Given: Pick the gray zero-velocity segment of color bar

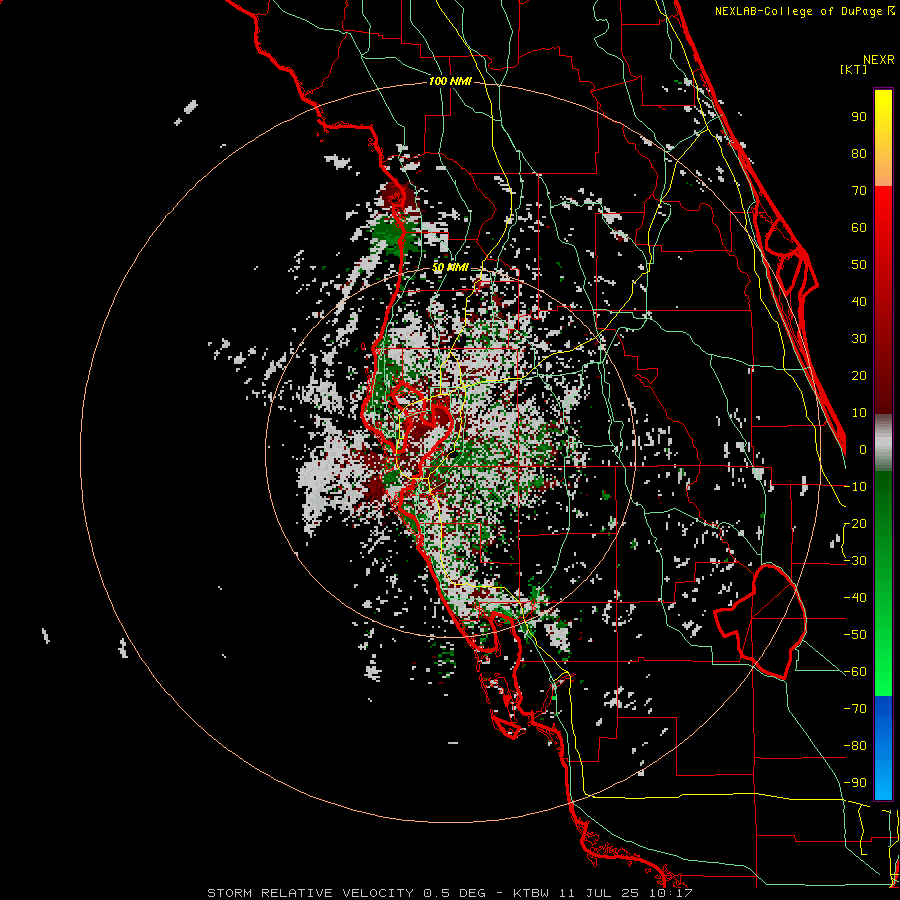Looking at the screenshot, I should [883, 445].
